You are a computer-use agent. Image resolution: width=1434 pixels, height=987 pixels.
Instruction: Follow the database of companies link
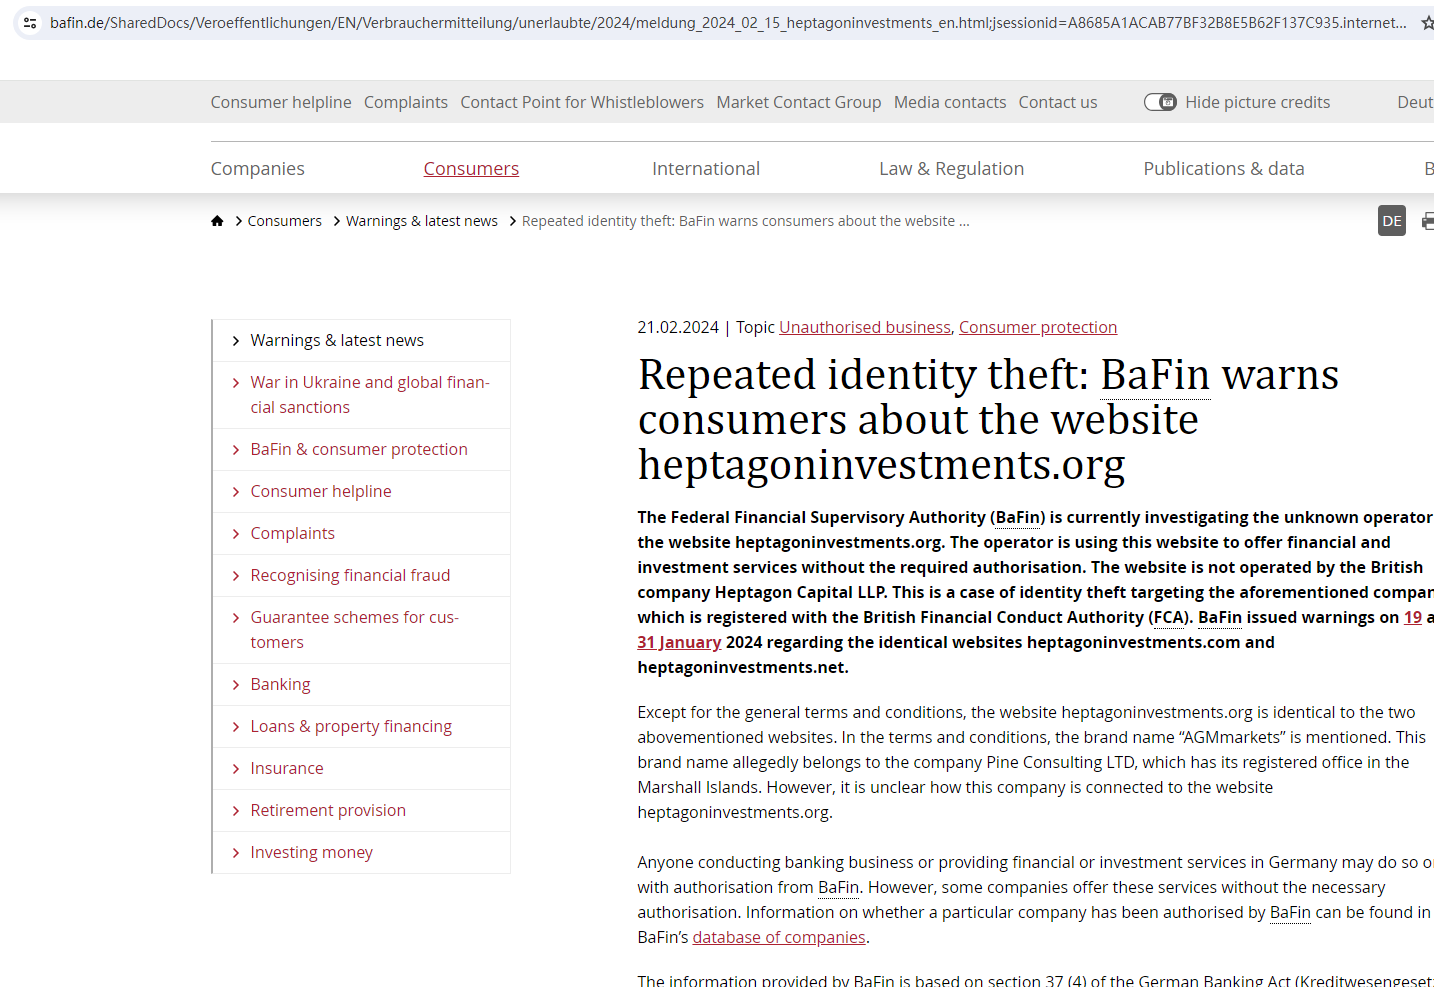pyautogui.click(x=778, y=937)
